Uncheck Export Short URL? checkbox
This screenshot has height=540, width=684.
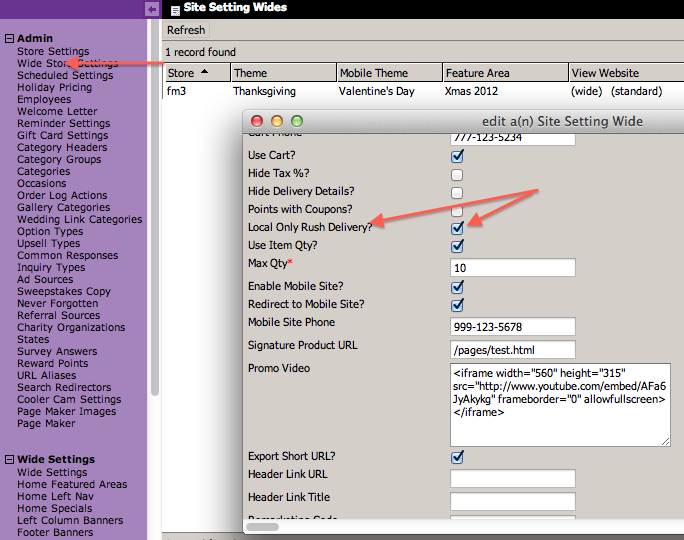point(457,457)
